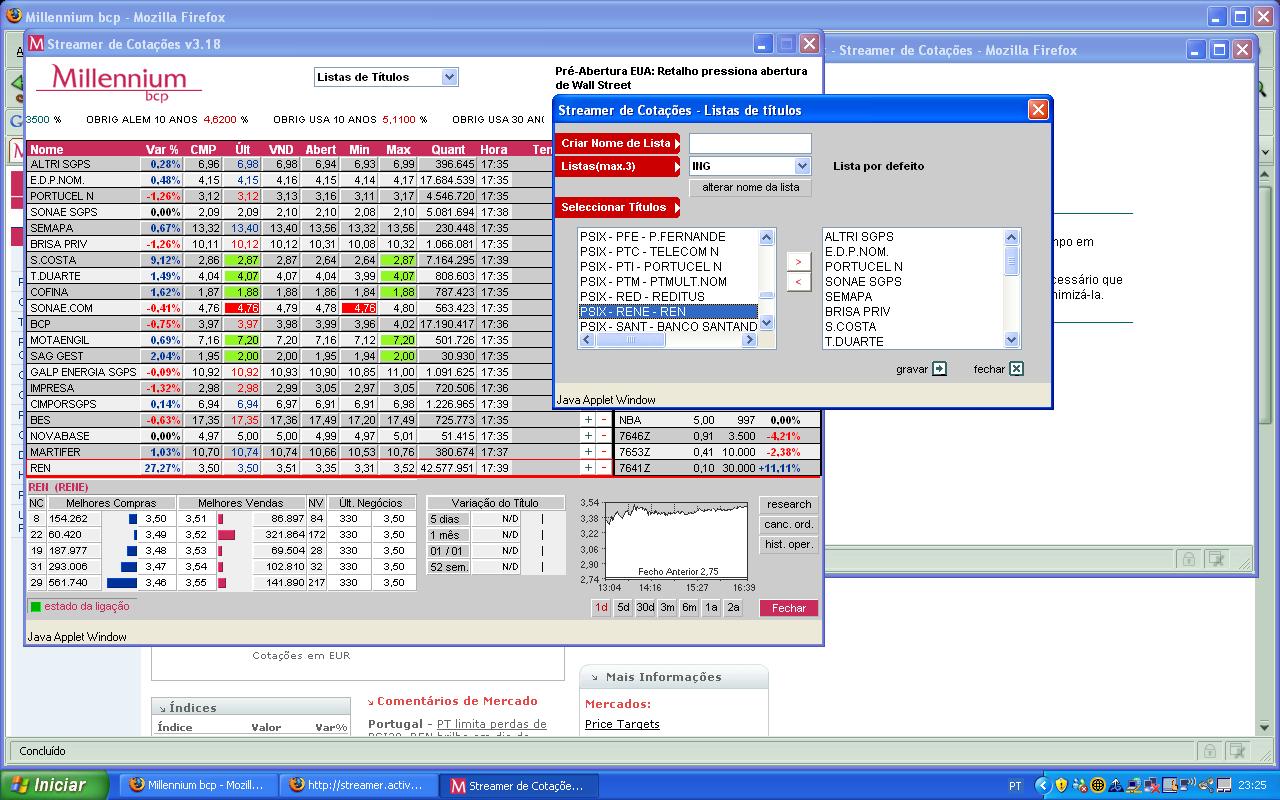Click the plus button beside the NBA row
This screenshot has height=800, width=1280.
[x=588, y=420]
